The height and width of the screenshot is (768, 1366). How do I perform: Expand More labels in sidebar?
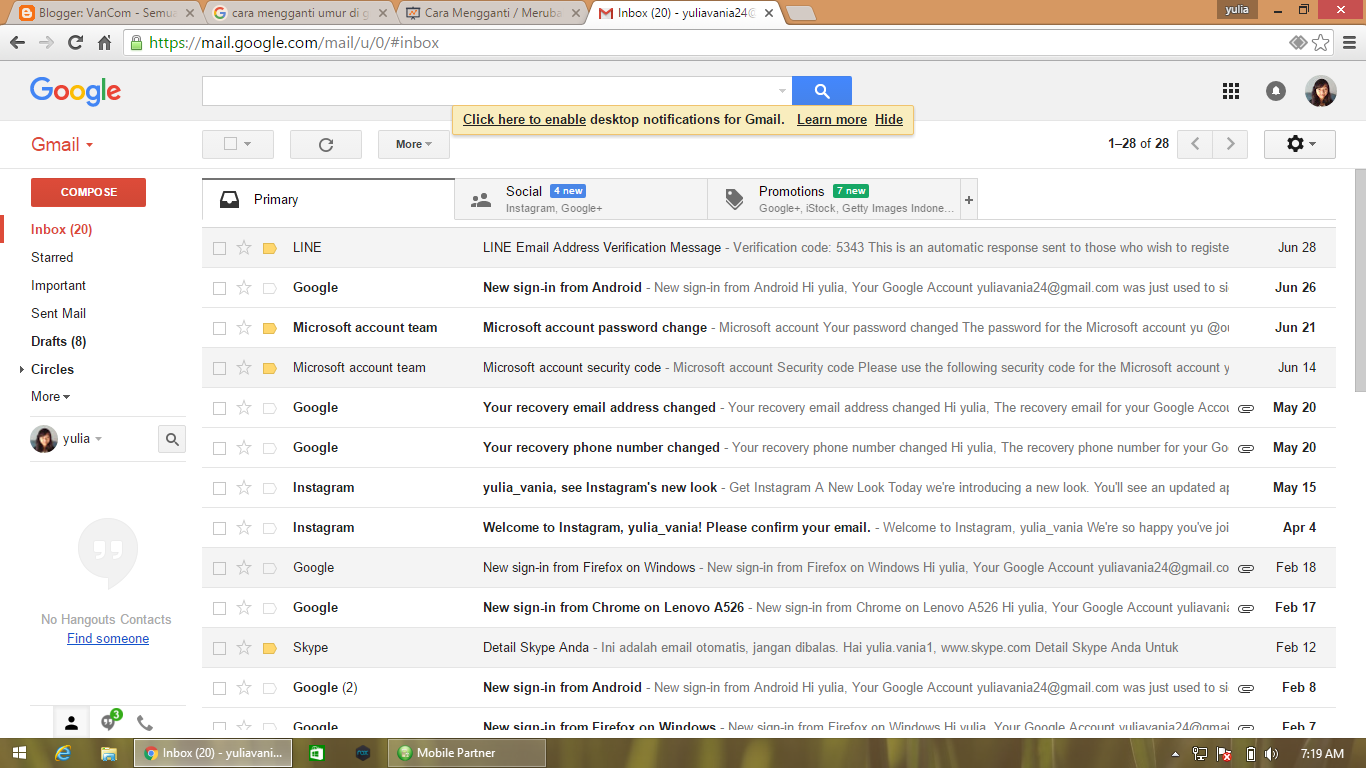(50, 397)
